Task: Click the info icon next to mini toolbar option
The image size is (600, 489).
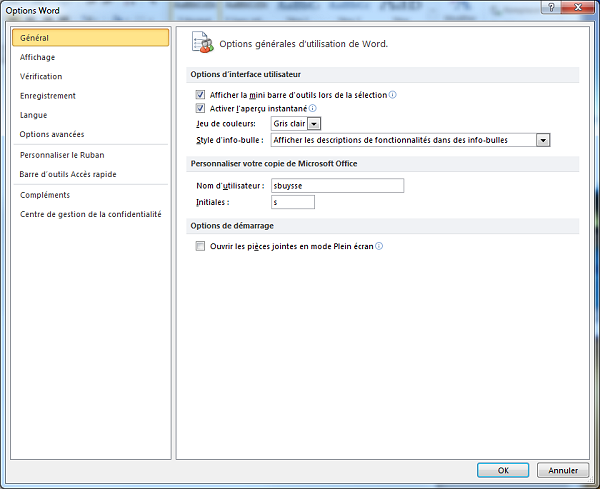Action: coord(393,95)
